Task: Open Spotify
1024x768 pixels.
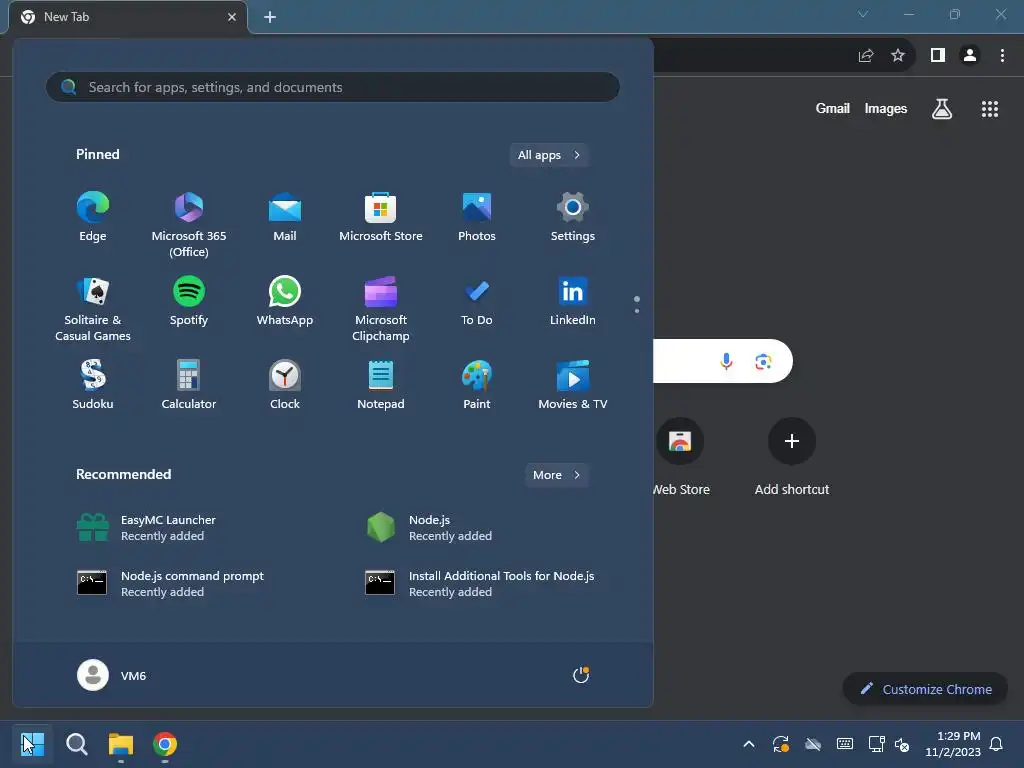Action: [x=189, y=301]
